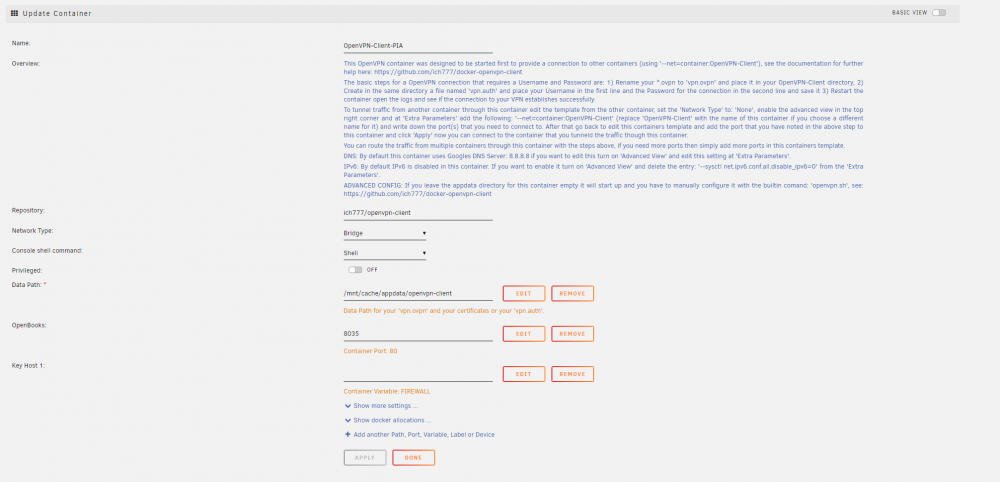The width and height of the screenshot is (1000, 482).
Task: Click the empty Key Host 1 field
Action: [x=418, y=374]
